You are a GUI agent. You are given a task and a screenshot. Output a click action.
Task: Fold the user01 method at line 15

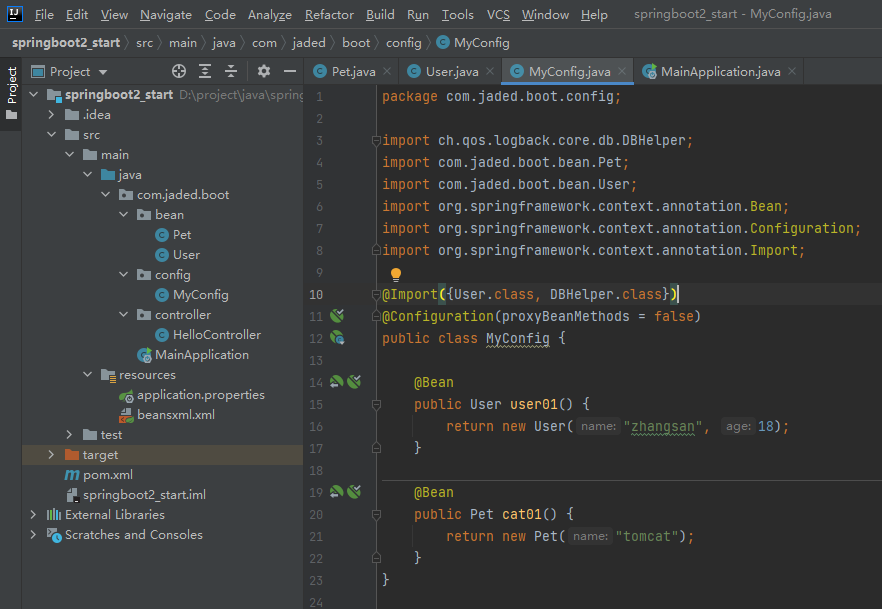[376, 404]
